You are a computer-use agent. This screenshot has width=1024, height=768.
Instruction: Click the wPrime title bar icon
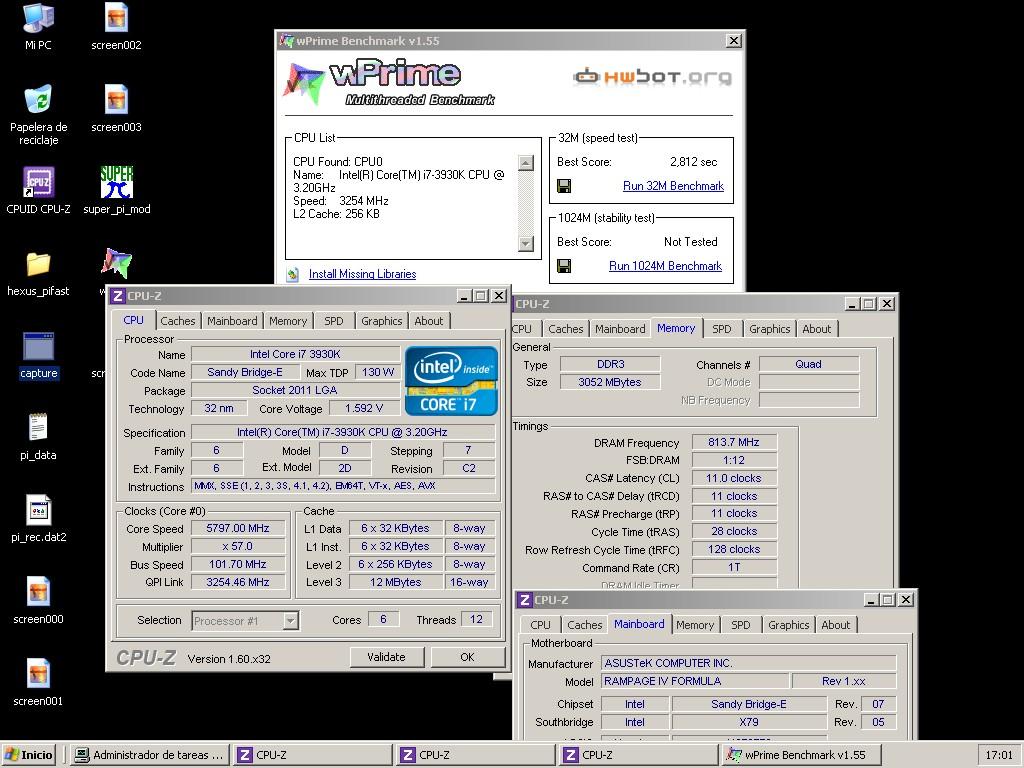(286, 40)
